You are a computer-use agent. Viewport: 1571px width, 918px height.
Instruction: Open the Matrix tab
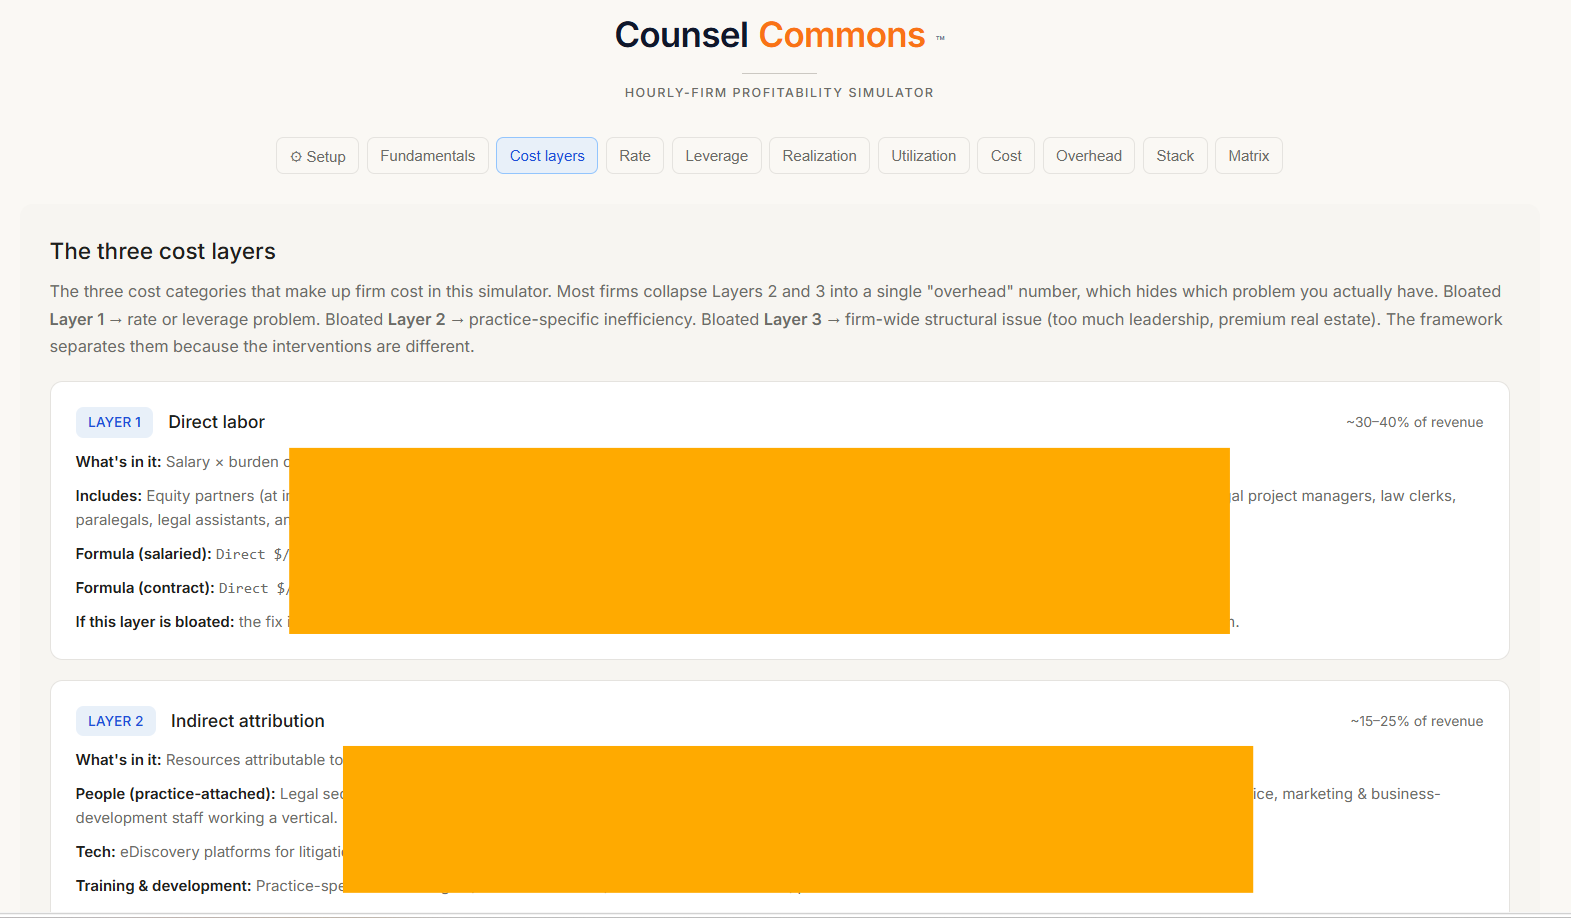point(1248,156)
